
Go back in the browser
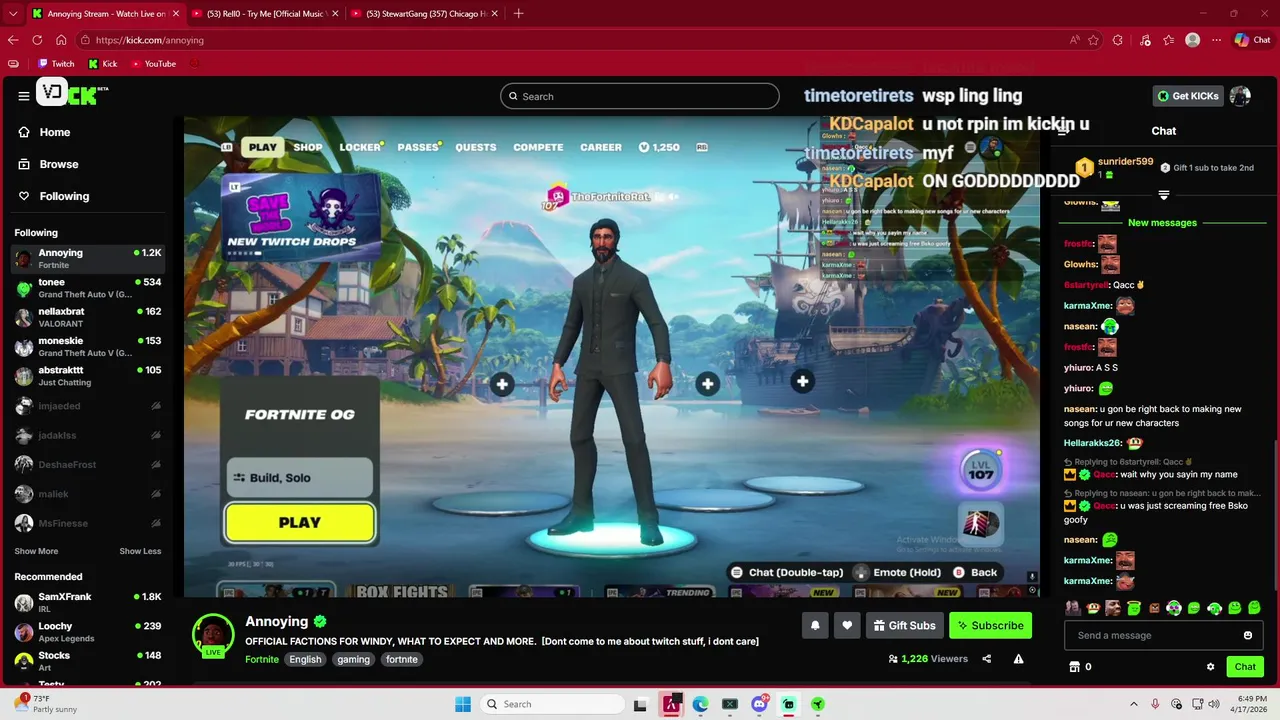[13, 40]
